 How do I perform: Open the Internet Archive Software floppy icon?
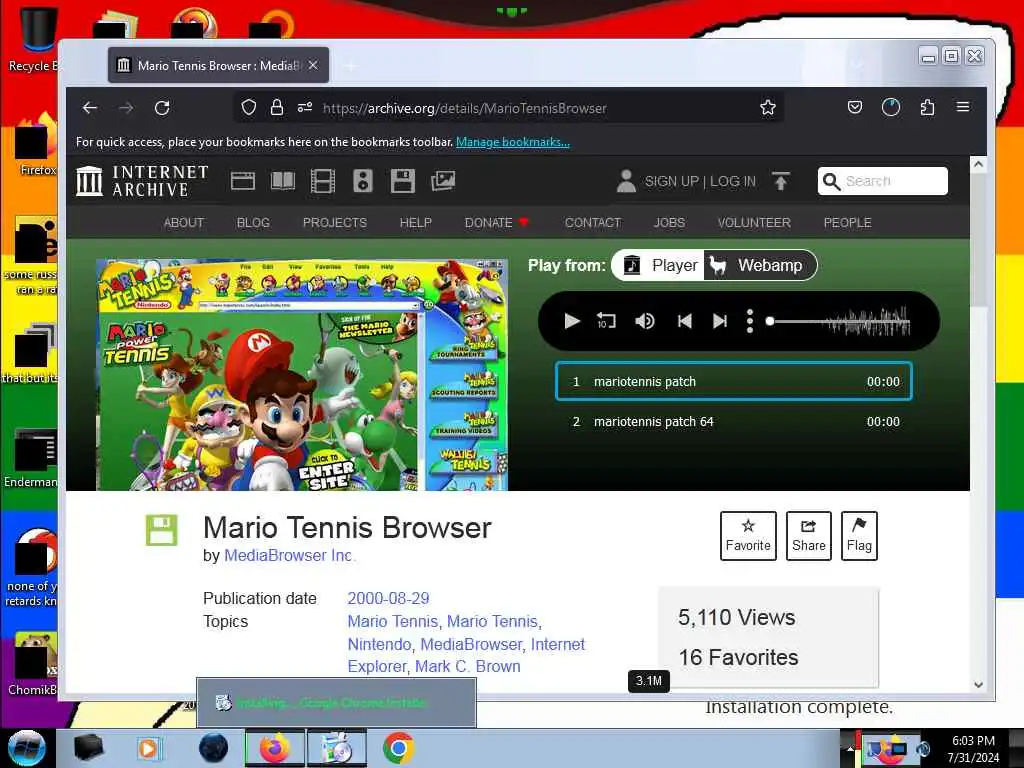pyautogui.click(x=403, y=181)
